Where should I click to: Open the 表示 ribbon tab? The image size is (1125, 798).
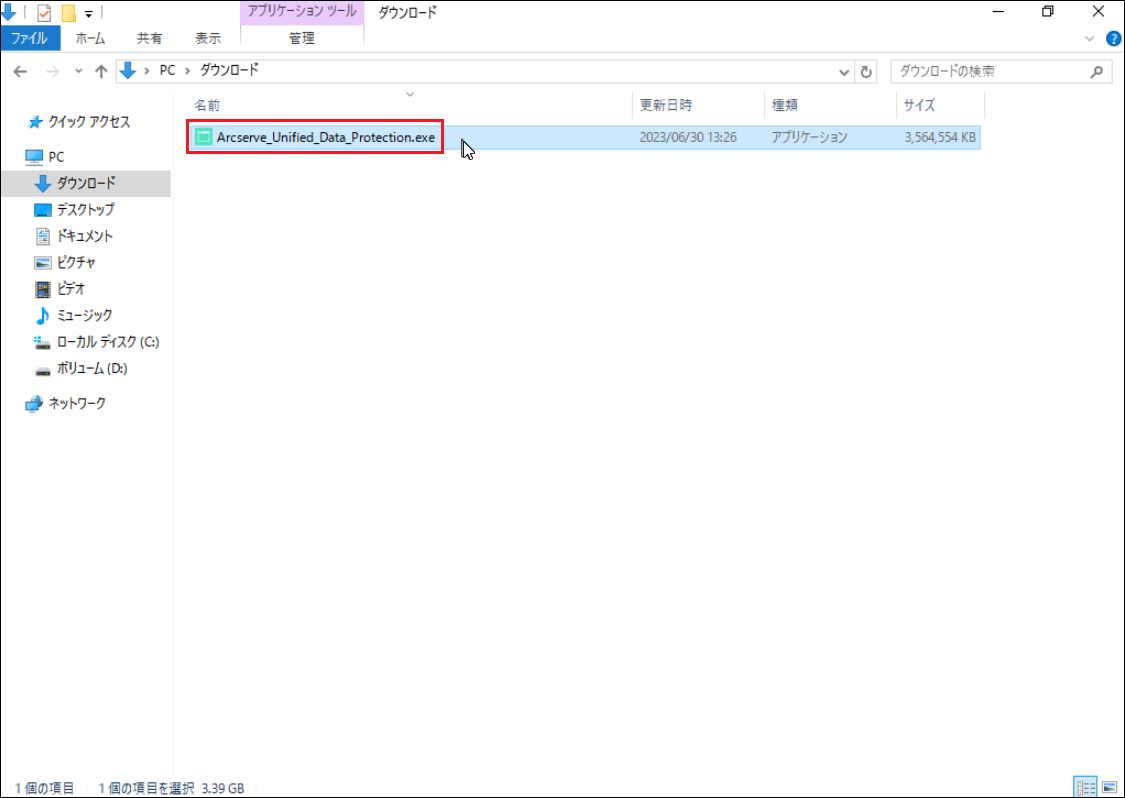pyautogui.click(x=208, y=39)
